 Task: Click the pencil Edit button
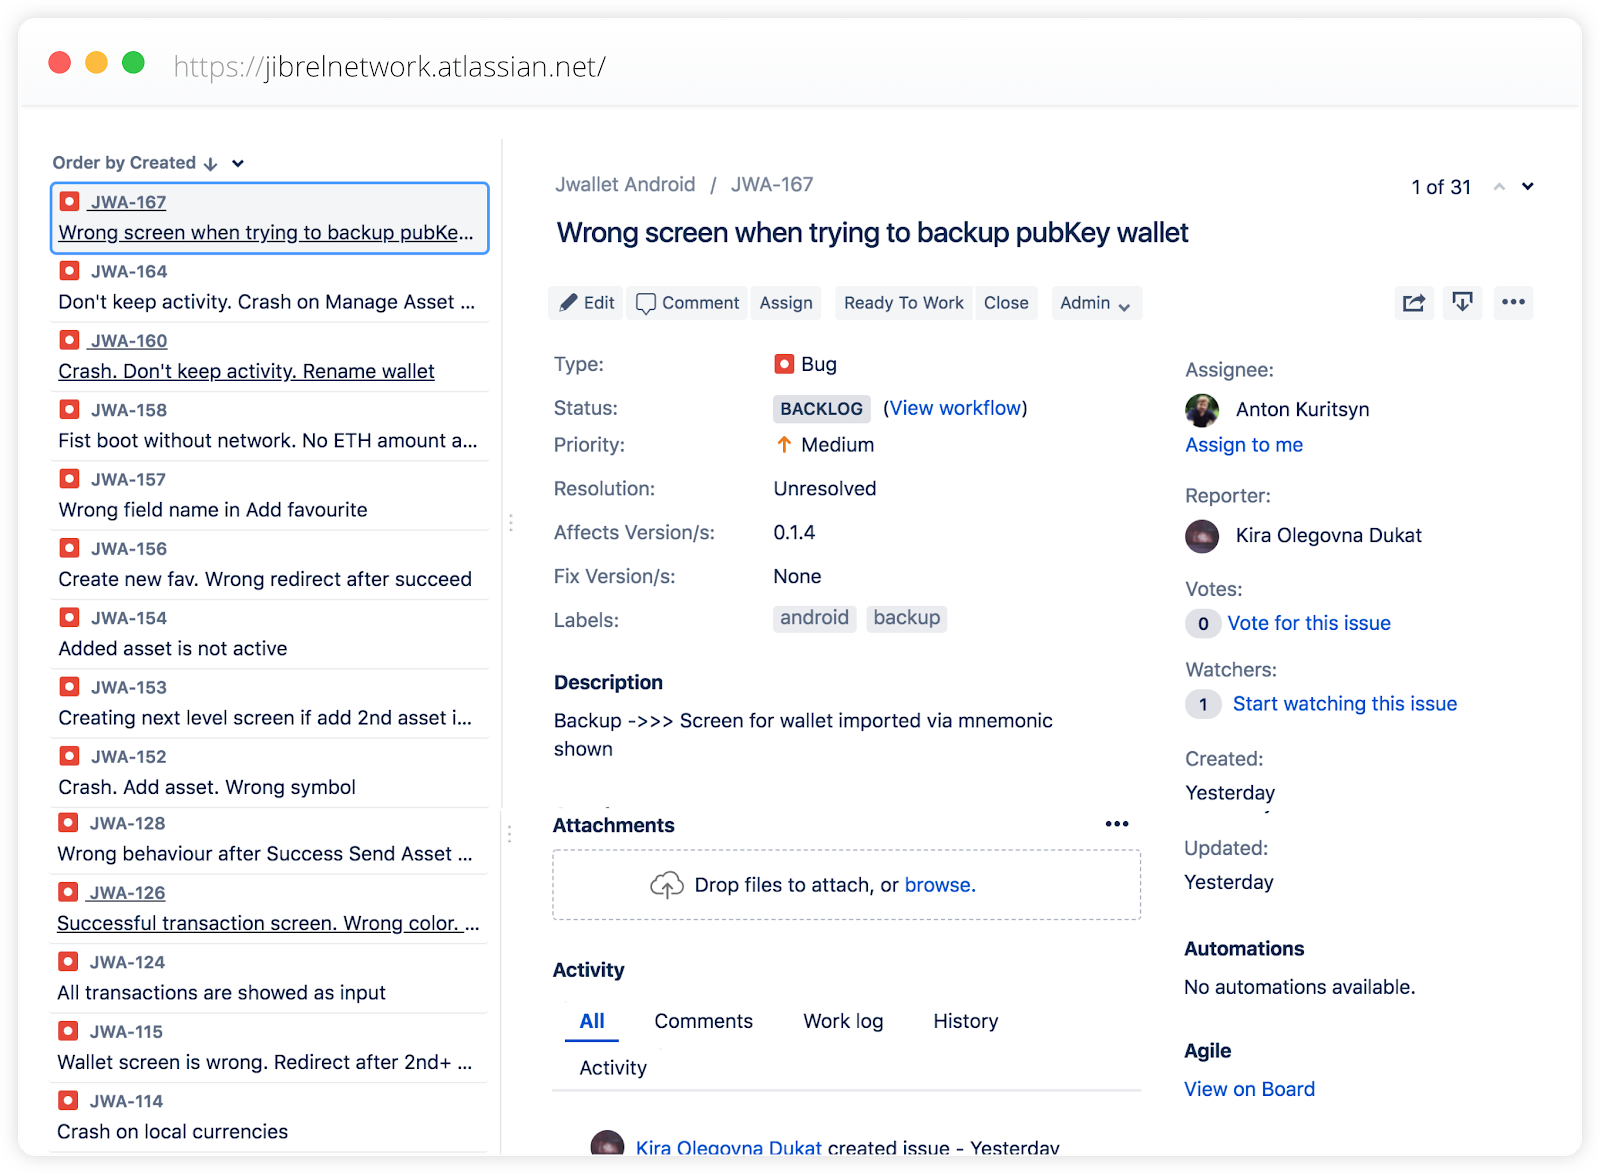tap(586, 303)
